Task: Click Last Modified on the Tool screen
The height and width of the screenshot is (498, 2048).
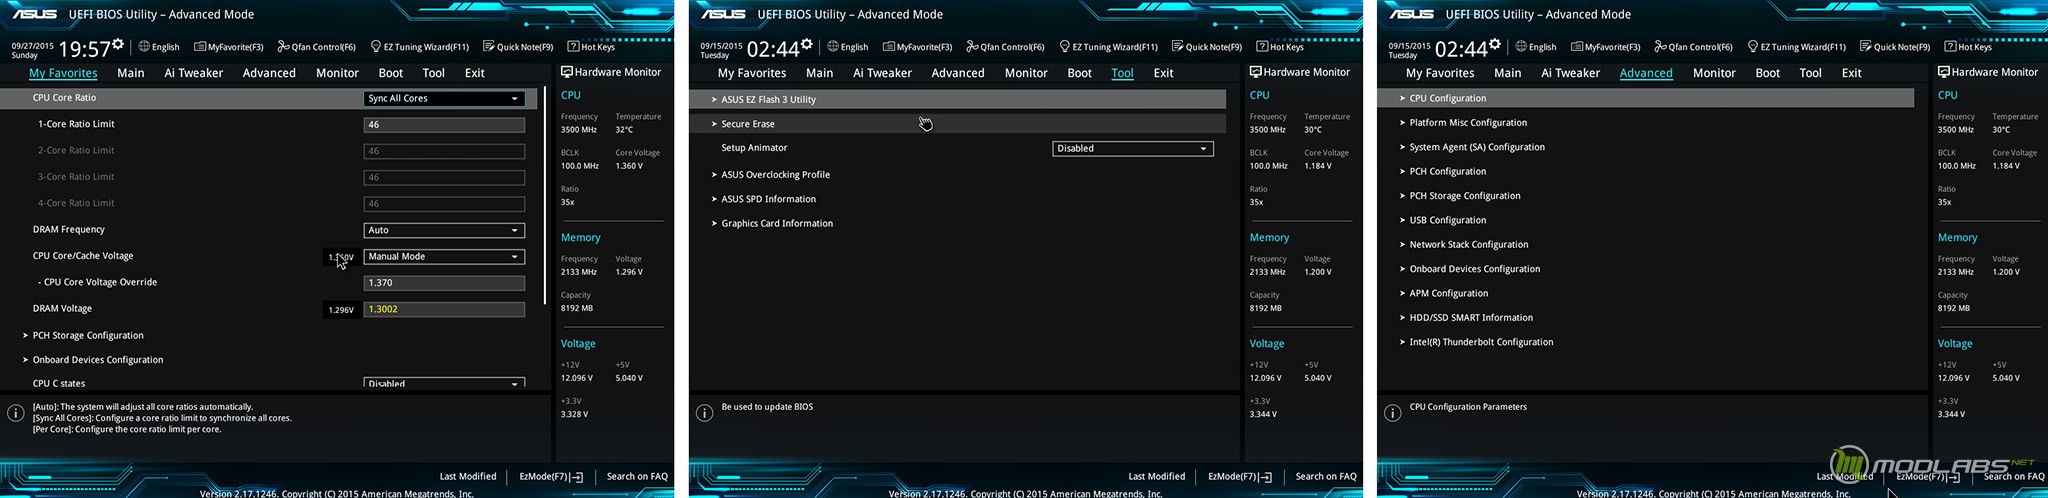Action: click(x=1157, y=476)
